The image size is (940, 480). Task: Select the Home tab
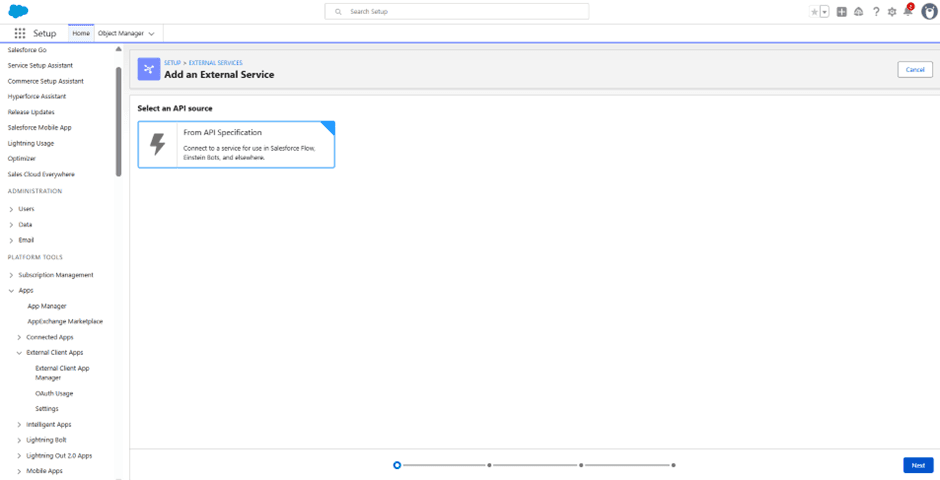tap(81, 34)
